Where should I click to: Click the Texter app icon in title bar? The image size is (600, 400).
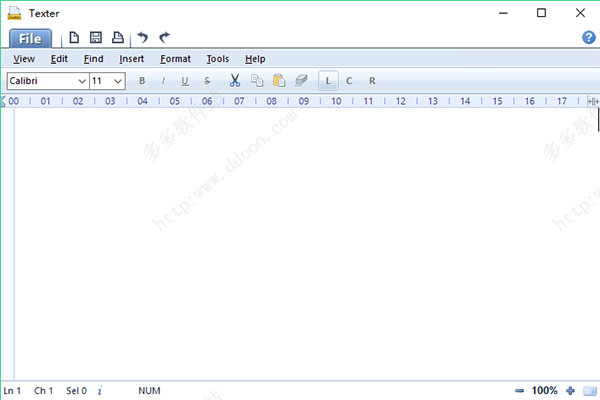[15, 13]
